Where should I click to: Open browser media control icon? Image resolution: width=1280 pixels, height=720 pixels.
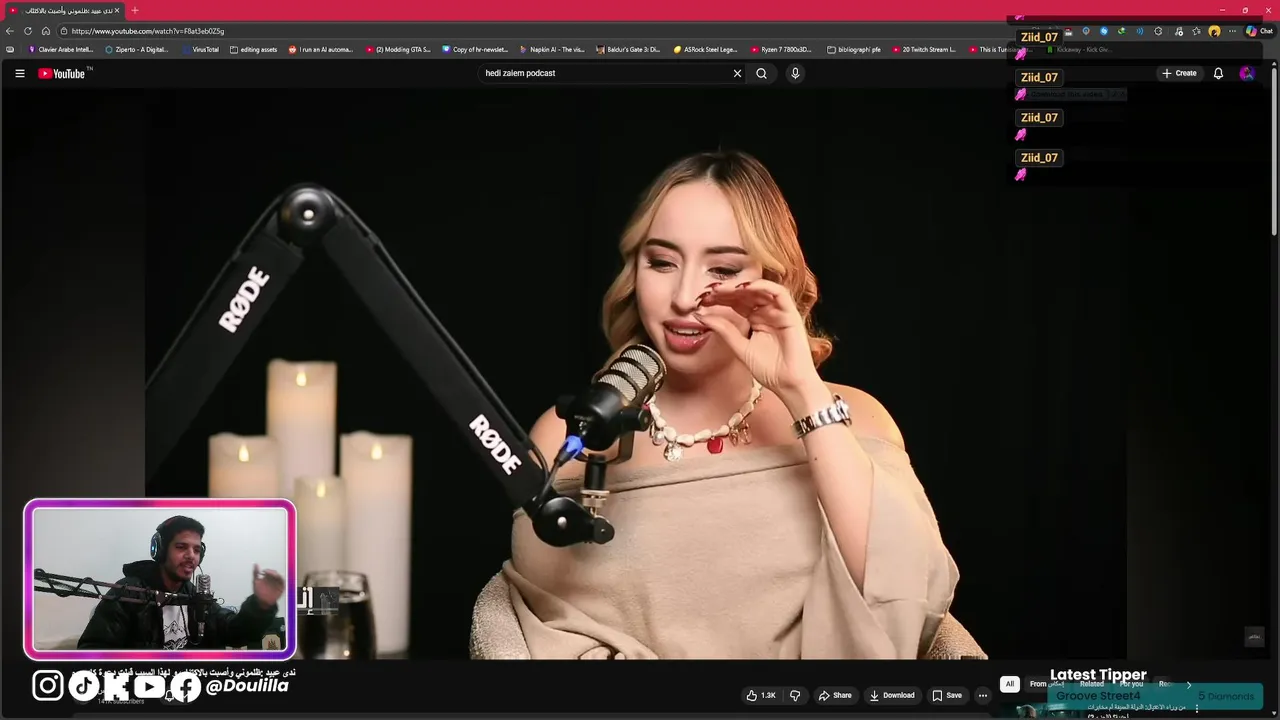[1178, 31]
